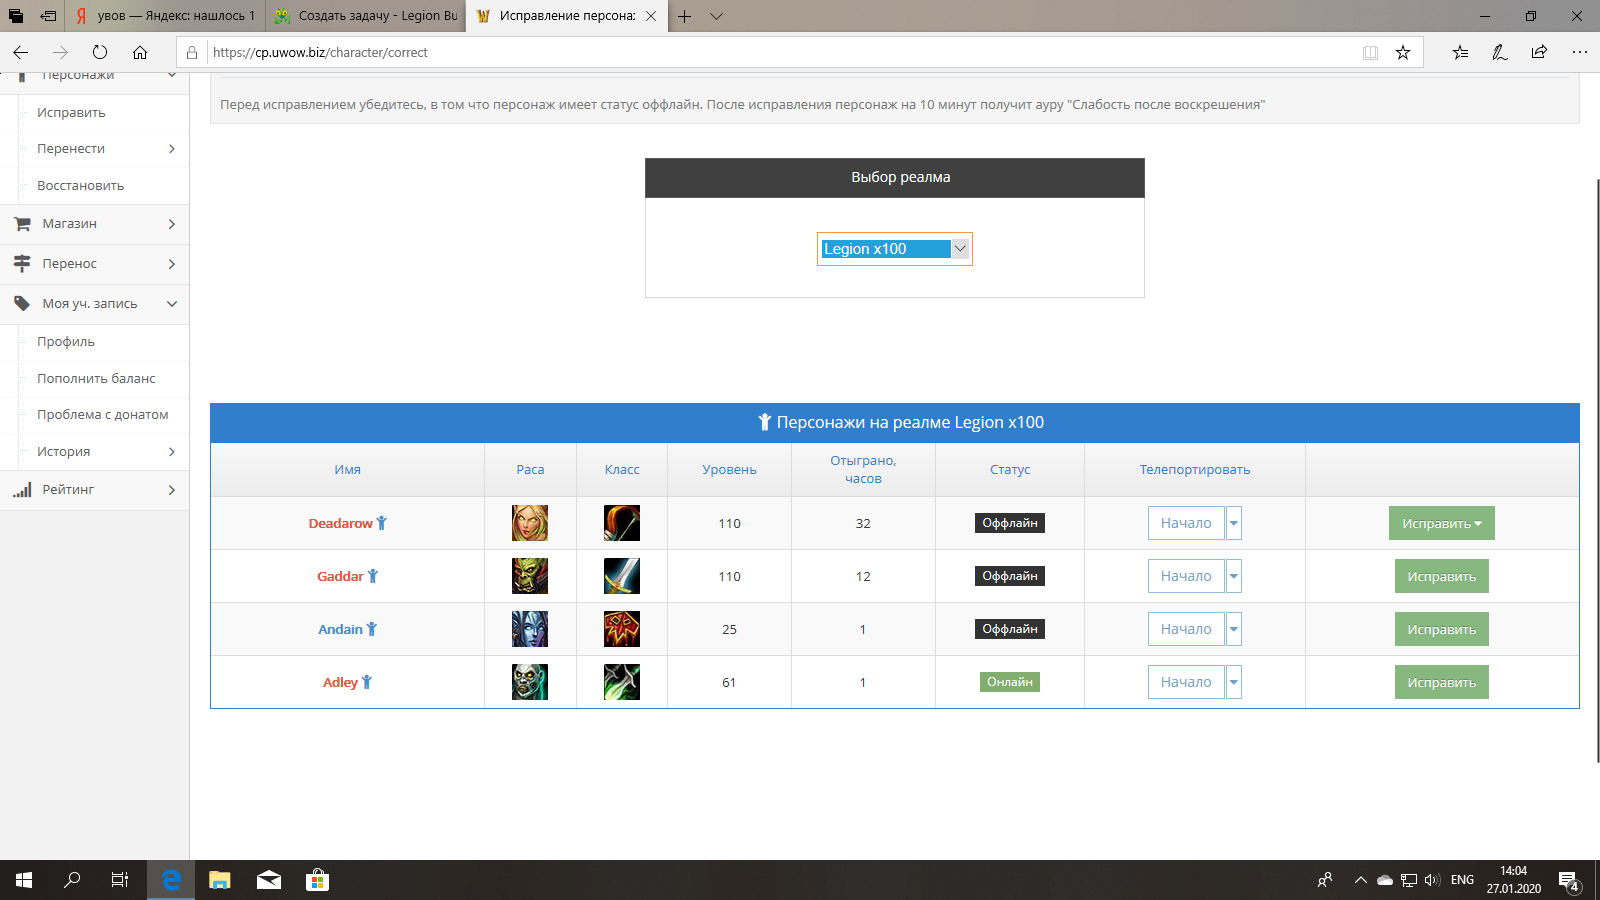
Task: Click the Andain character name link
Action: (340, 629)
